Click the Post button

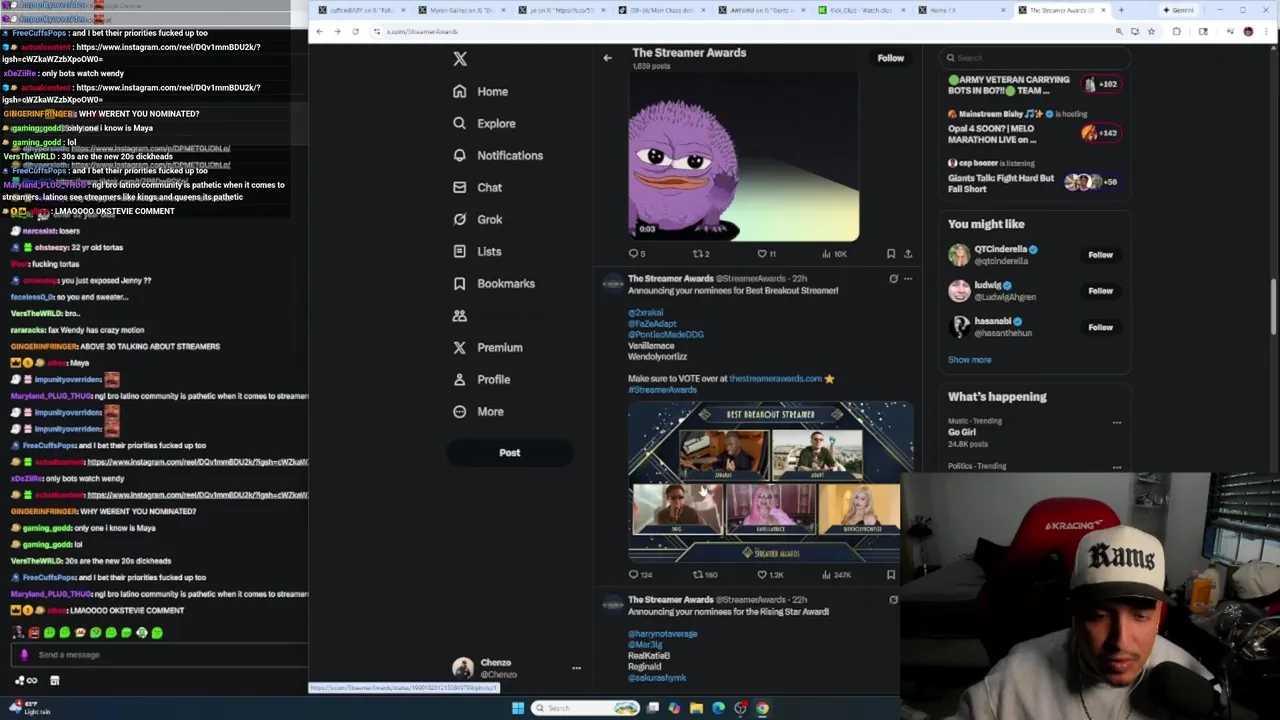pyautogui.click(x=509, y=453)
